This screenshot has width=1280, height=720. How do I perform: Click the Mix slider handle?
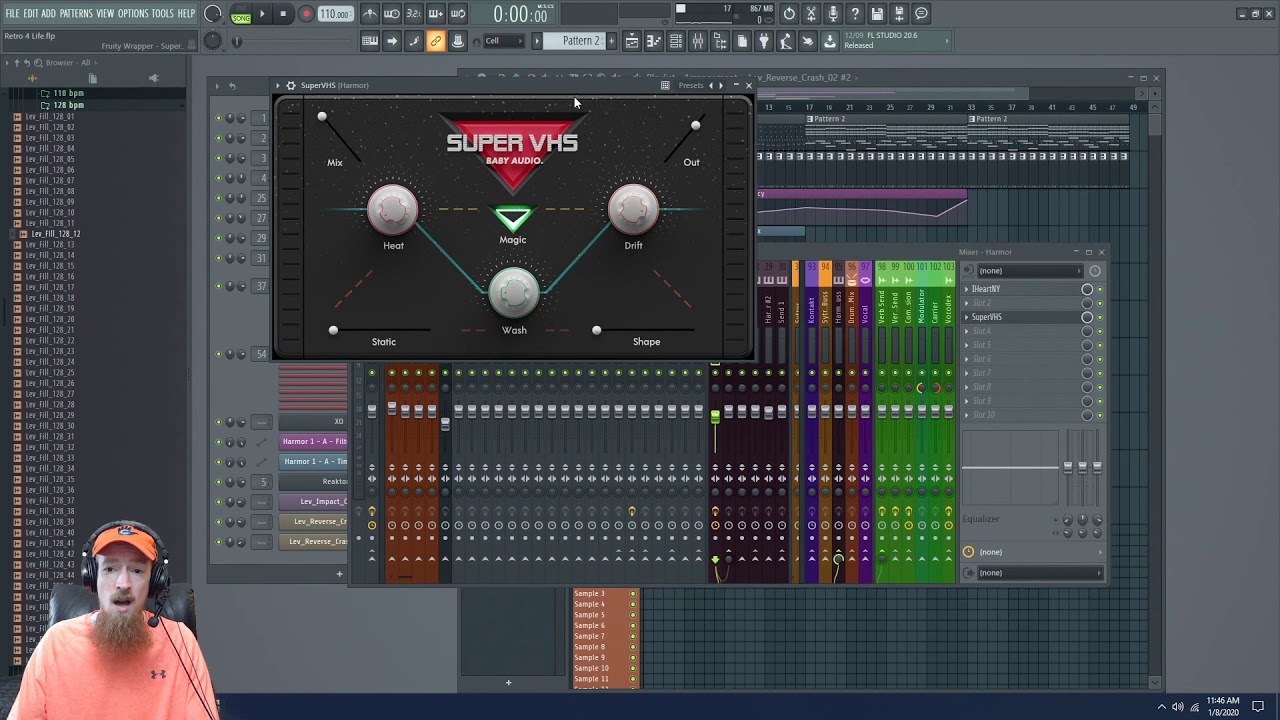[x=322, y=118]
